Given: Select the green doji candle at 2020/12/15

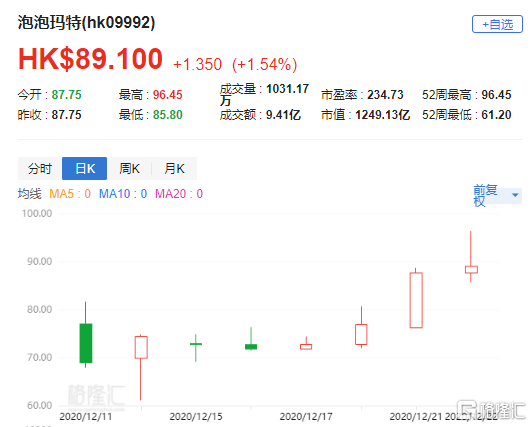Looking at the screenshot, I should point(196,344).
